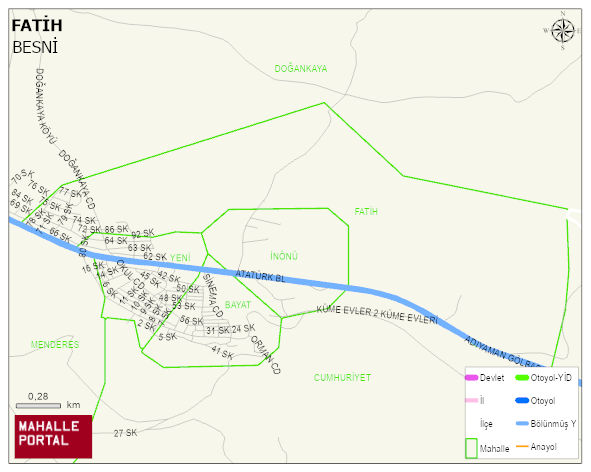Screen dimensions: 591x472
Task: Click the 63 SK street label
Action: 139,248
